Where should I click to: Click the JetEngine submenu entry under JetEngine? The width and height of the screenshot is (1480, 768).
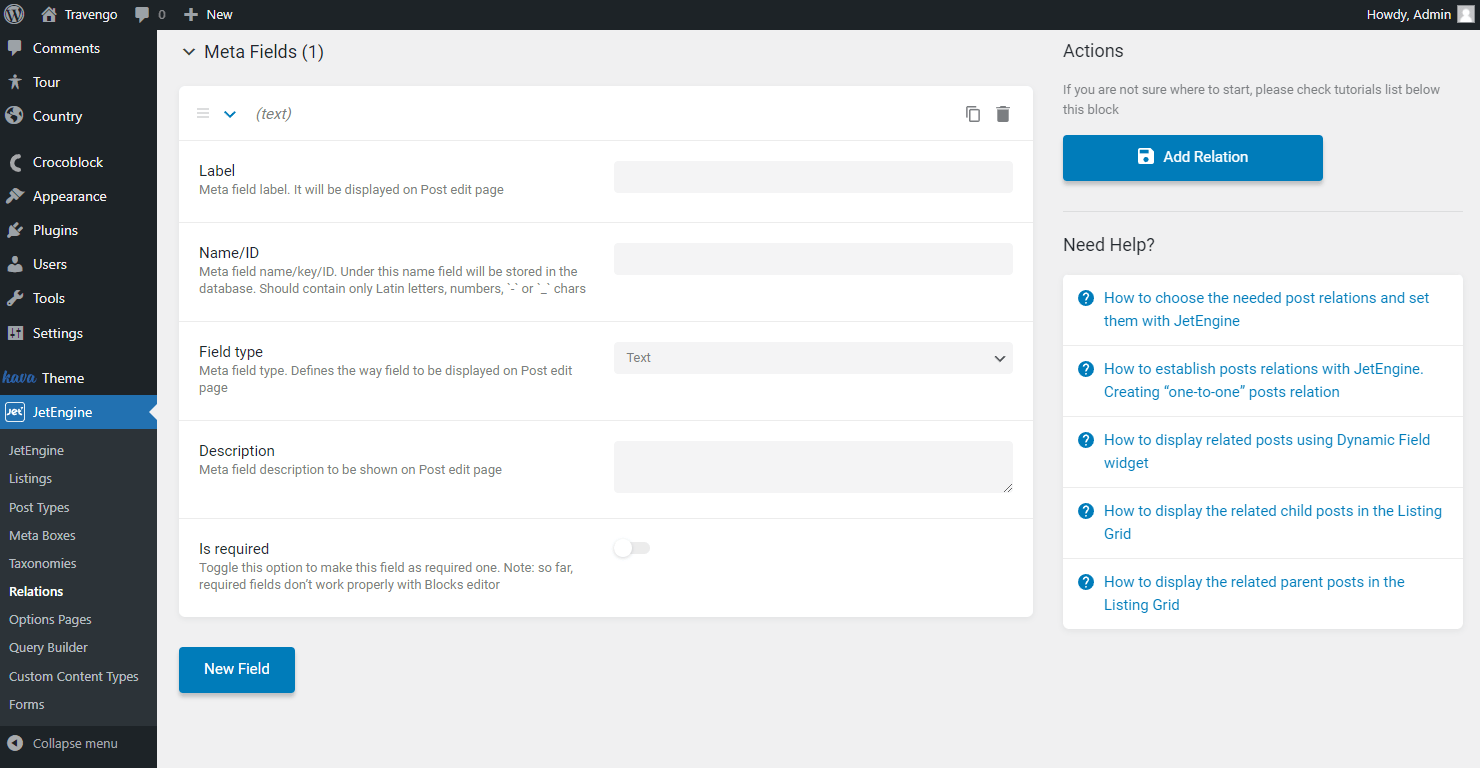tap(36, 450)
